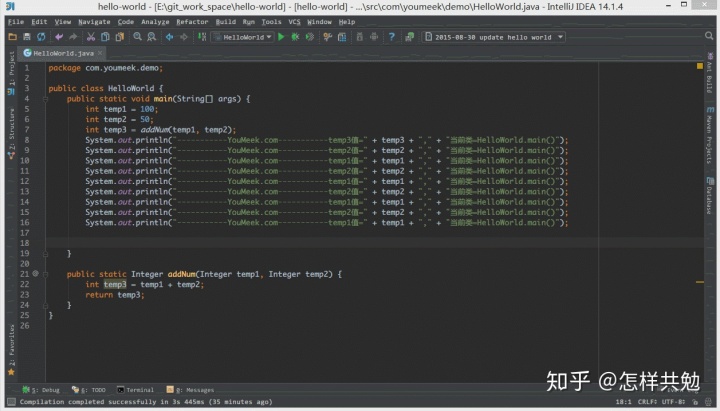The width and height of the screenshot is (720, 411).
Task: Toggle the TODO tool window button
Action: tap(89, 390)
